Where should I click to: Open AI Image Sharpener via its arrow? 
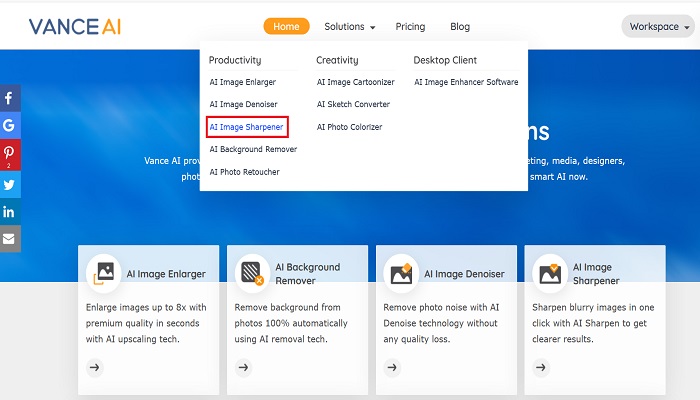541,367
